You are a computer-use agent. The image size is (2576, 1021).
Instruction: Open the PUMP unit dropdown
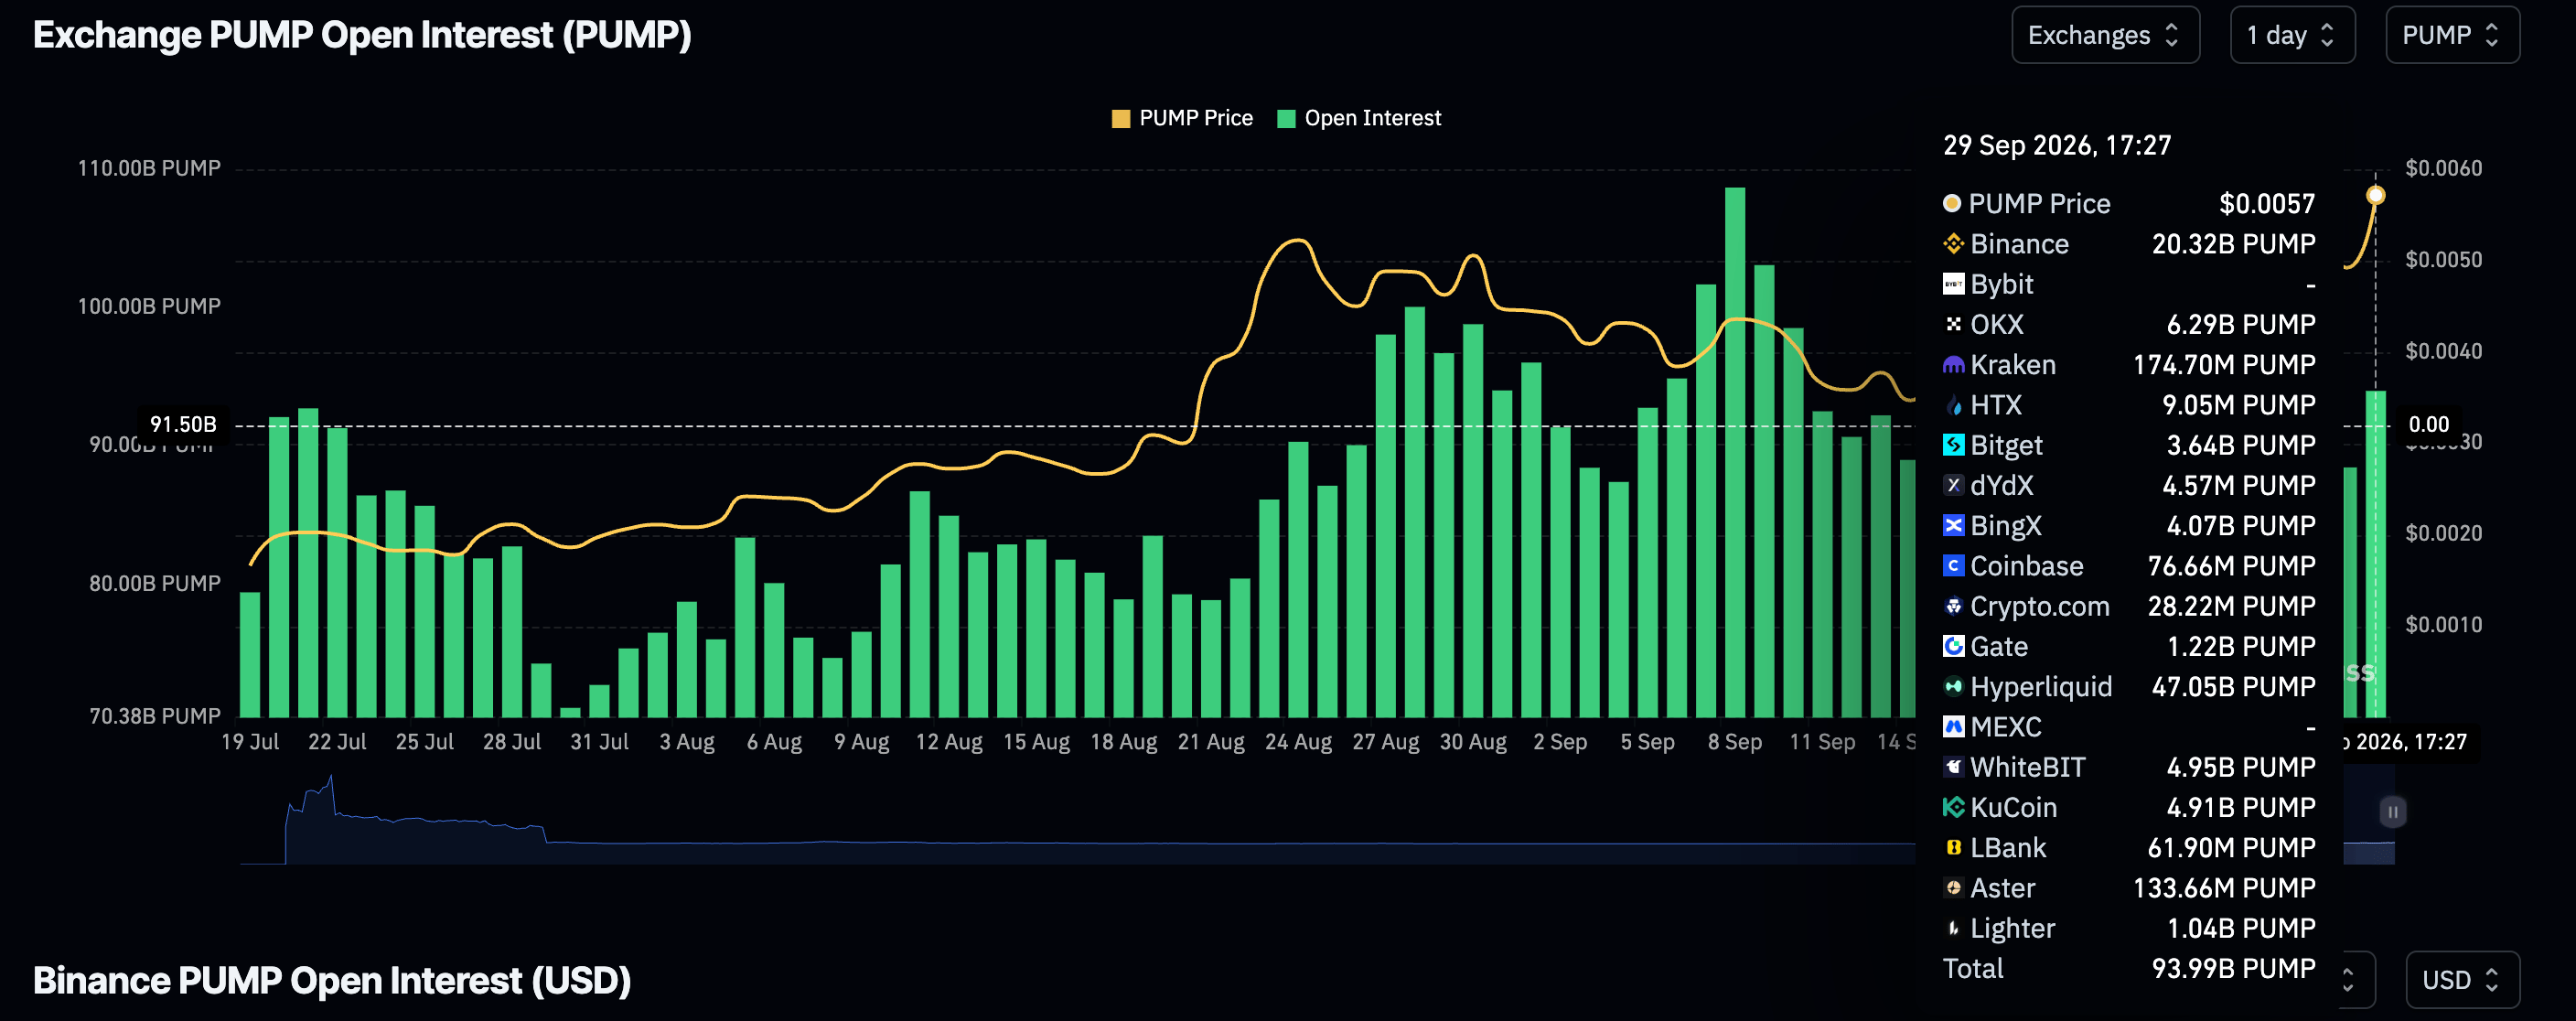pyautogui.click(x=2452, y=35)
